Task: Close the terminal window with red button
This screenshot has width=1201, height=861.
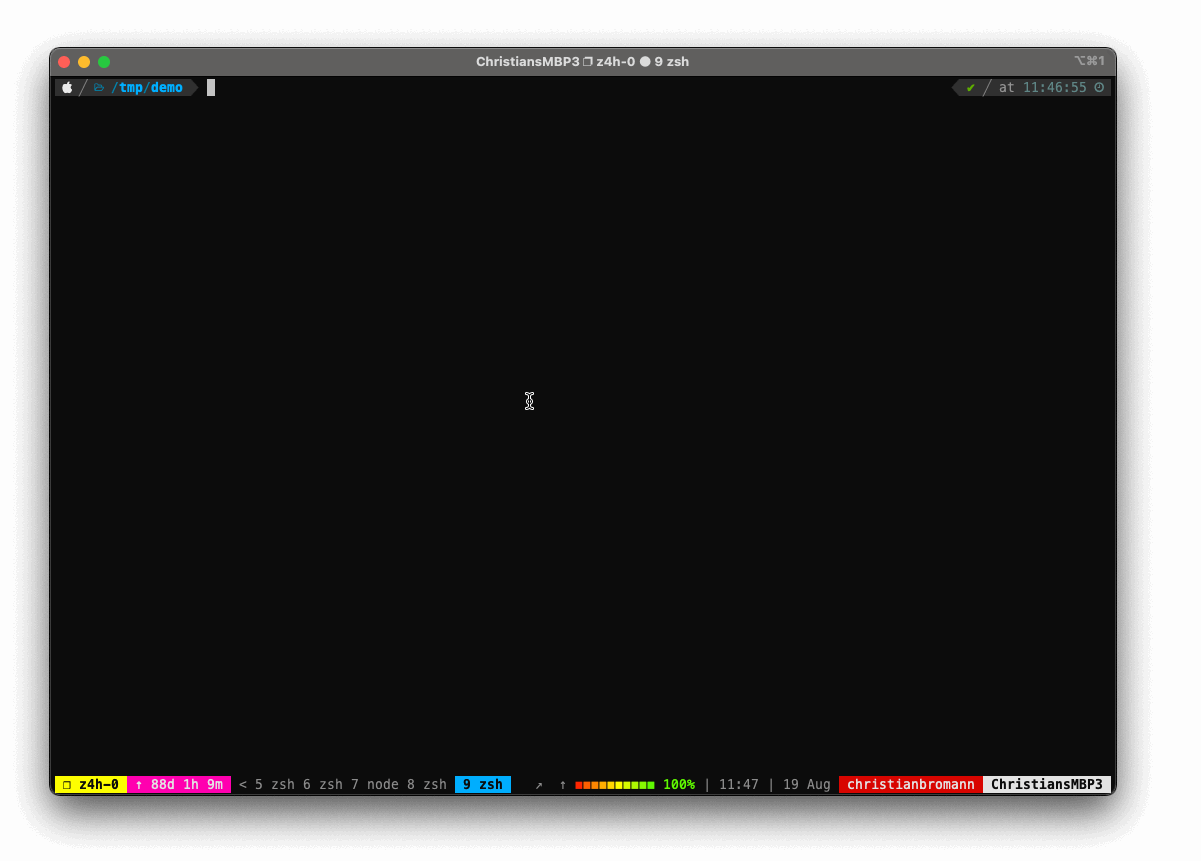Action: 65,62
